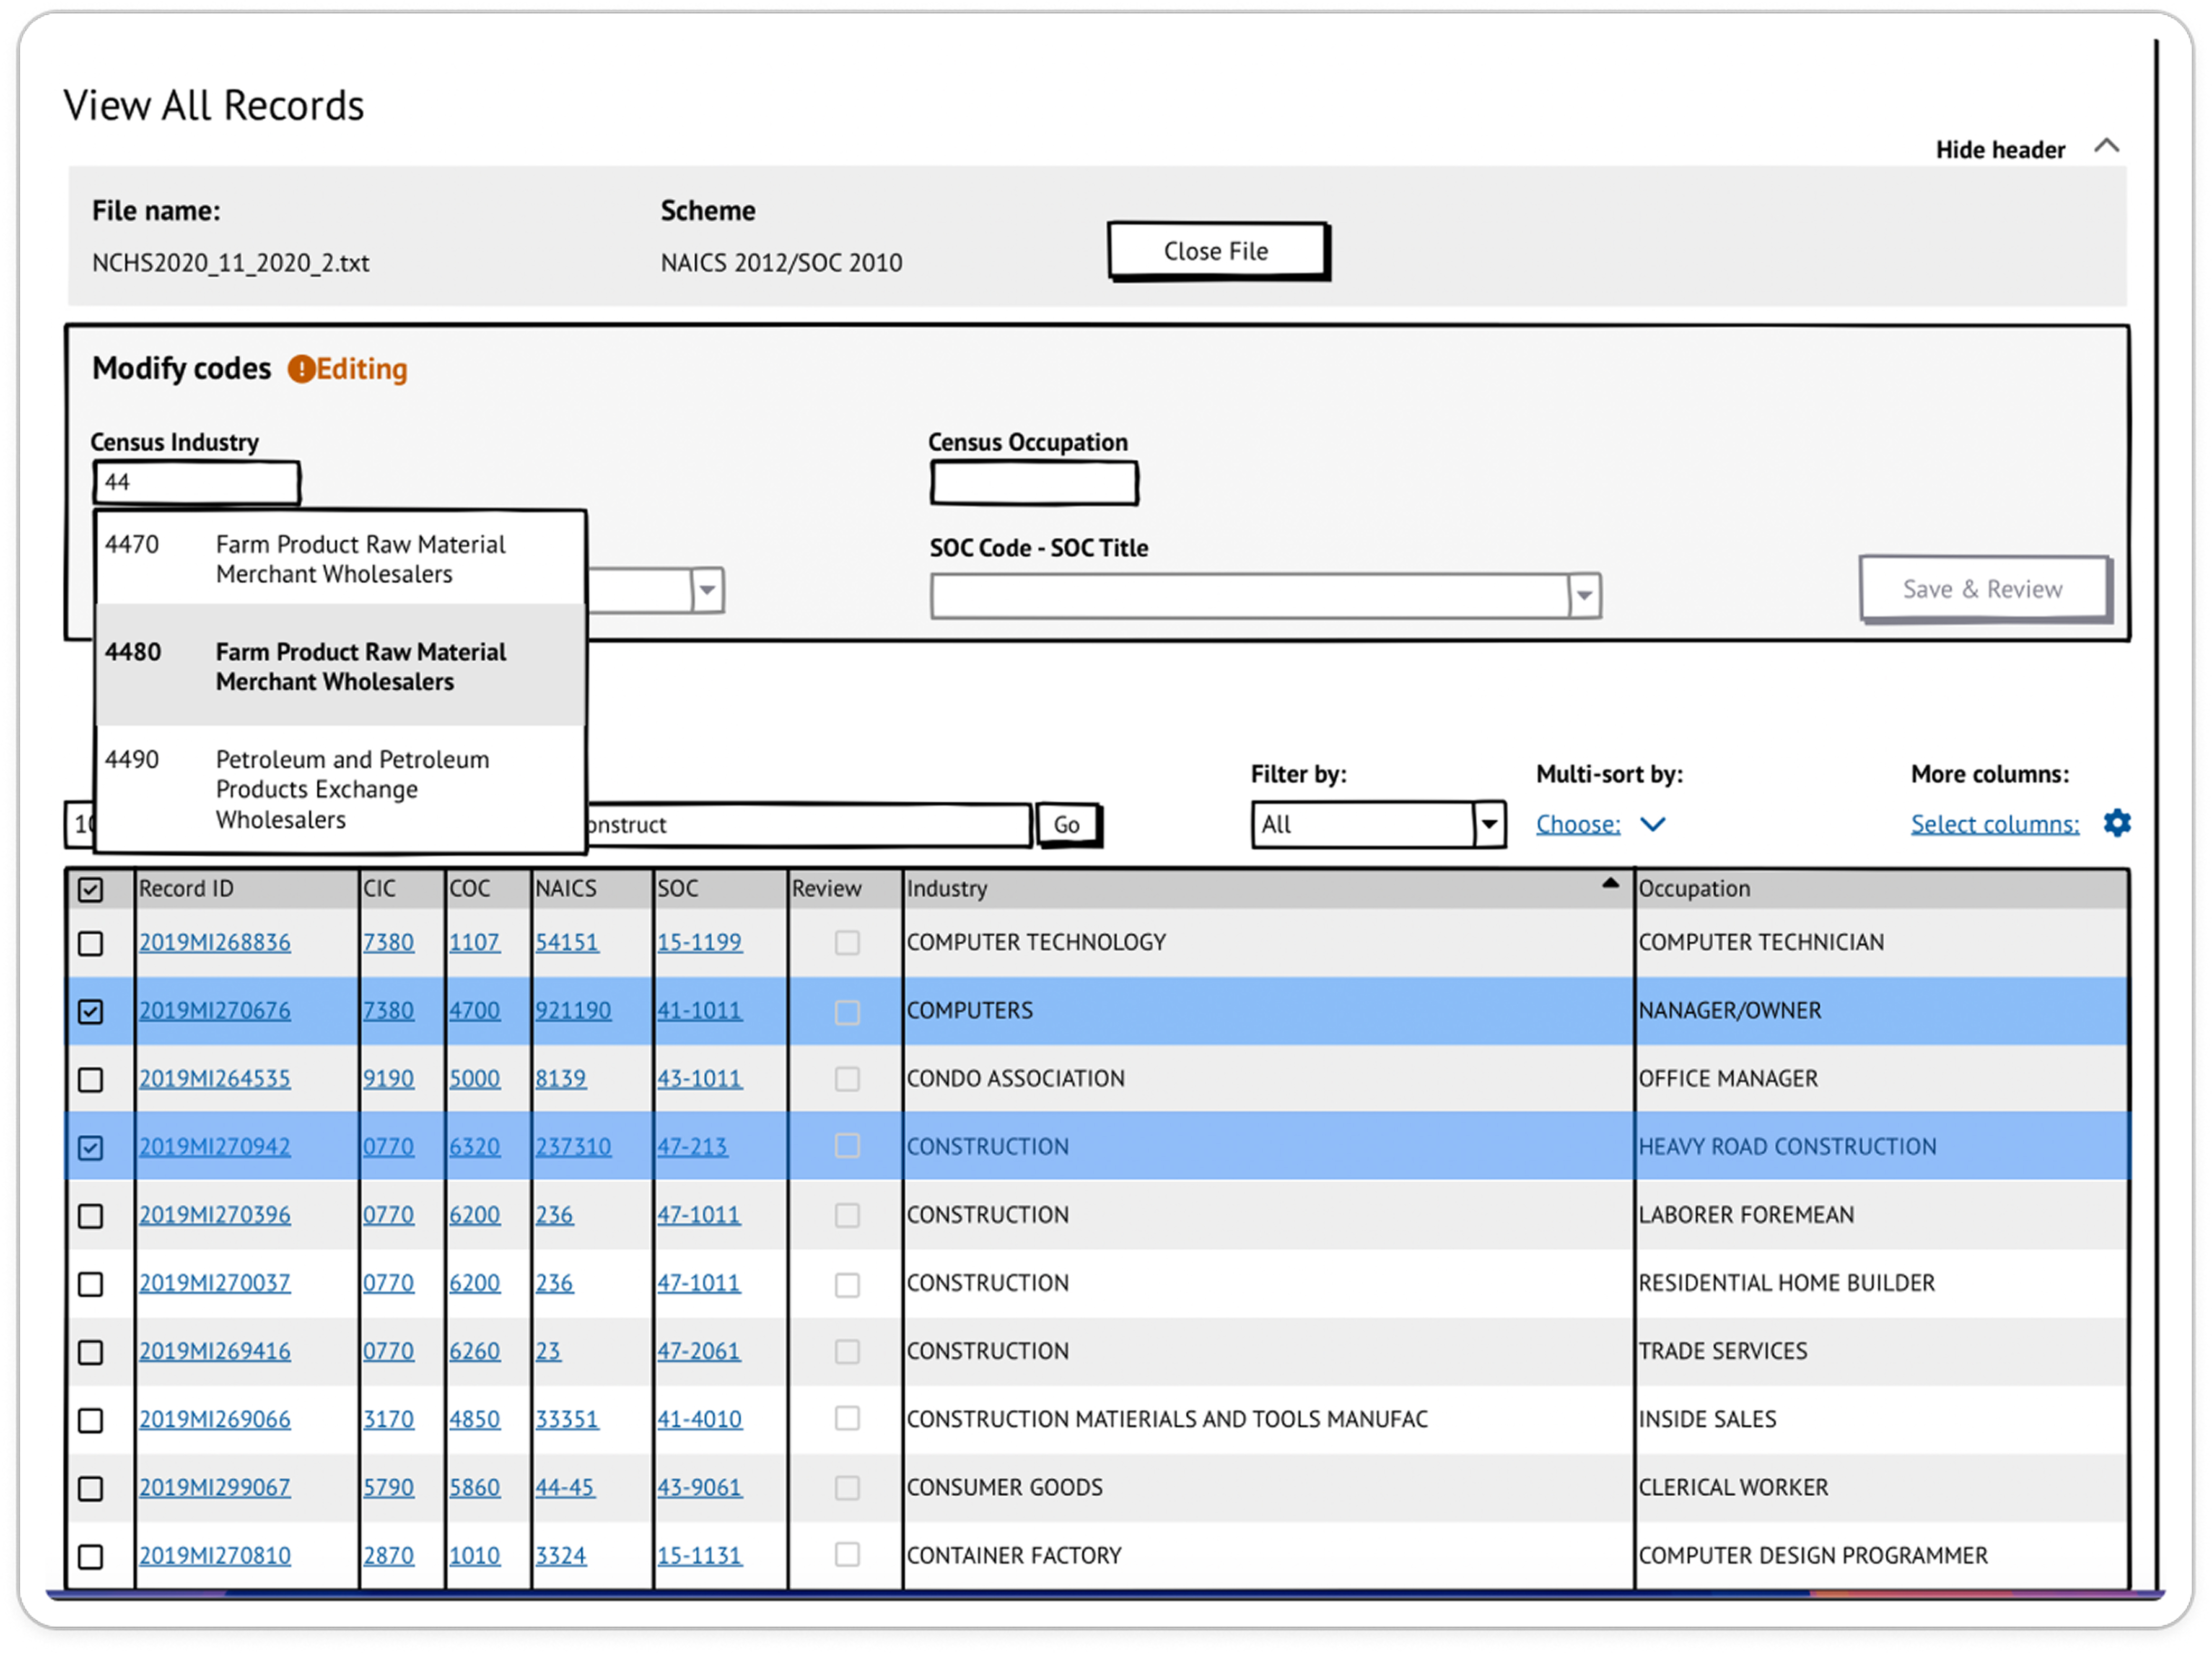Sort by the SOC column header
The image size is (2212, 1653).
coord(677,889)
